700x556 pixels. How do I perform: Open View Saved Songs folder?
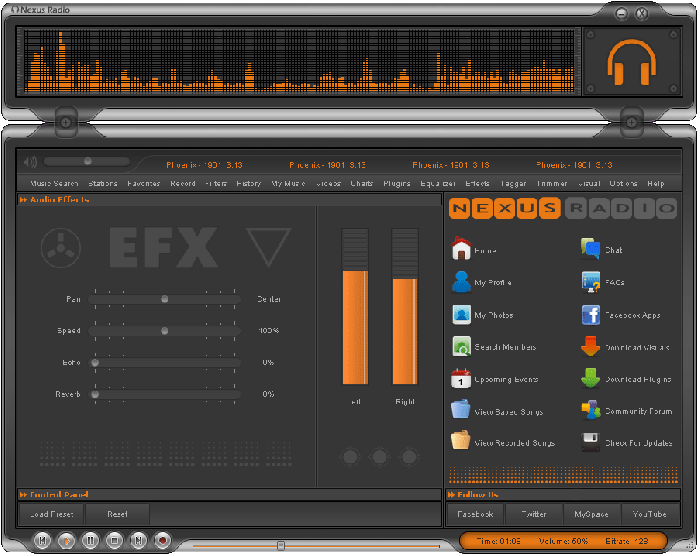(460, 409)
